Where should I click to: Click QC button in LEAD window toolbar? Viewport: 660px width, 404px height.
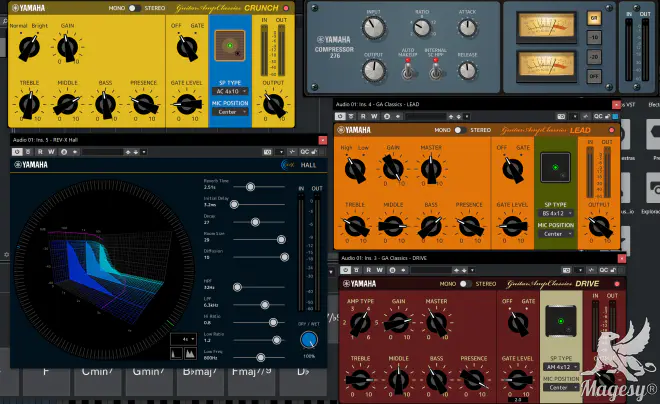pyautogui.click(x=598, y=116)
